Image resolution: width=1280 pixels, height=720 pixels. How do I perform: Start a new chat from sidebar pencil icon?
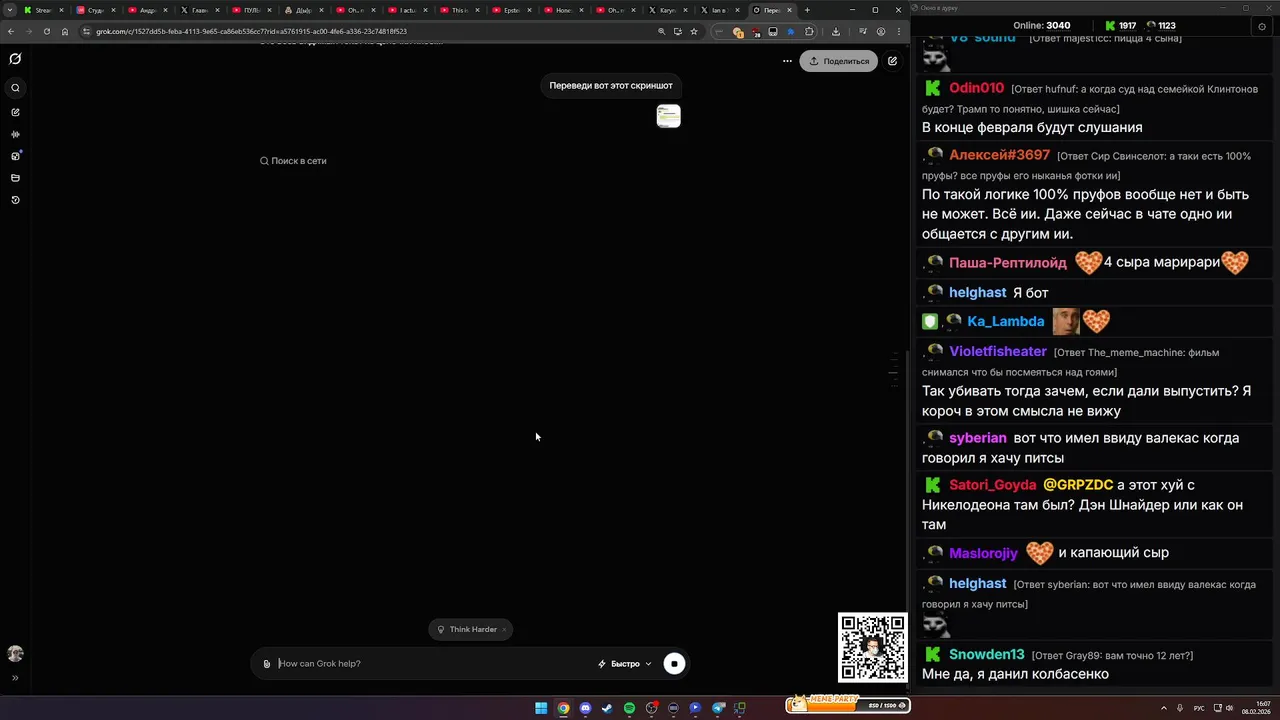click(15, 112)
